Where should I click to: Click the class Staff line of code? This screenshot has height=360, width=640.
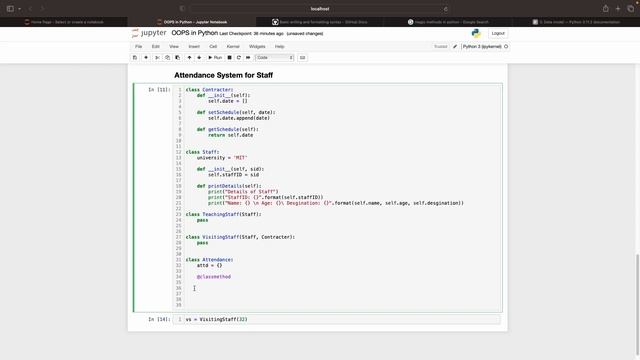202,152
